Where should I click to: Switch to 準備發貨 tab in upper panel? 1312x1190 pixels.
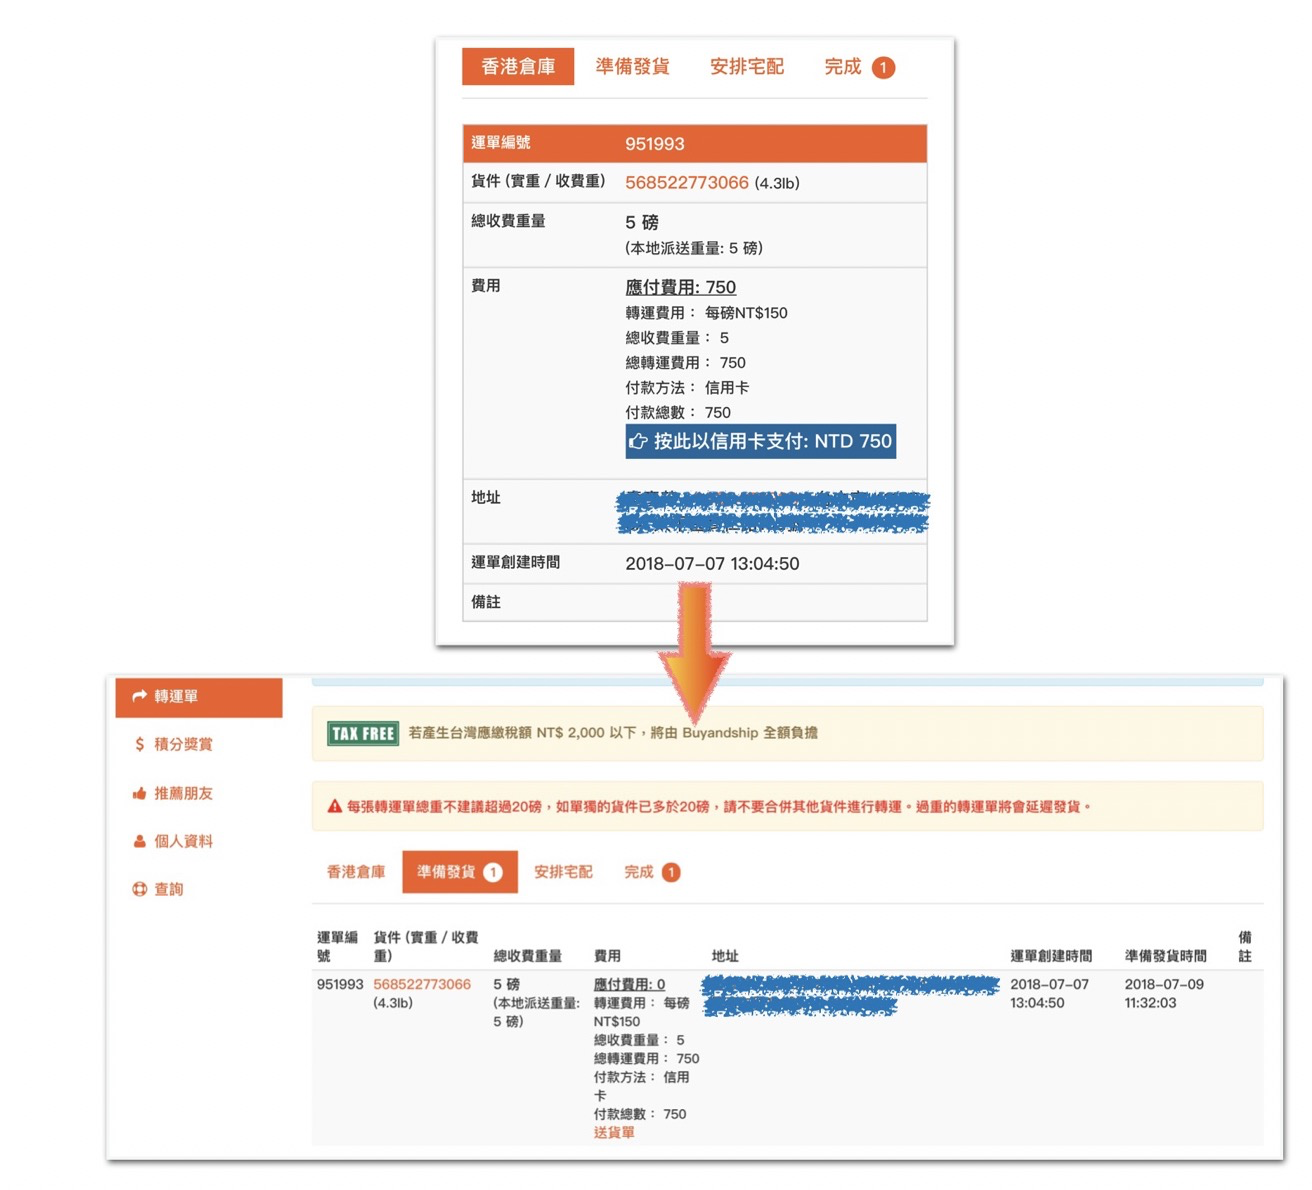[x=632, y=67]
